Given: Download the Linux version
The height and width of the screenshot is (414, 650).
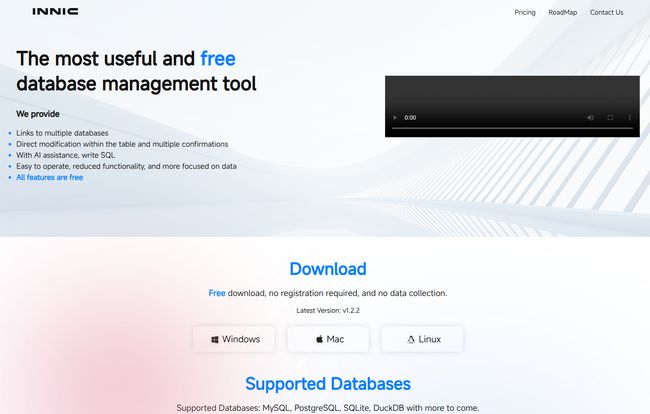Looking at the screenshot, I should click(422, 339).
